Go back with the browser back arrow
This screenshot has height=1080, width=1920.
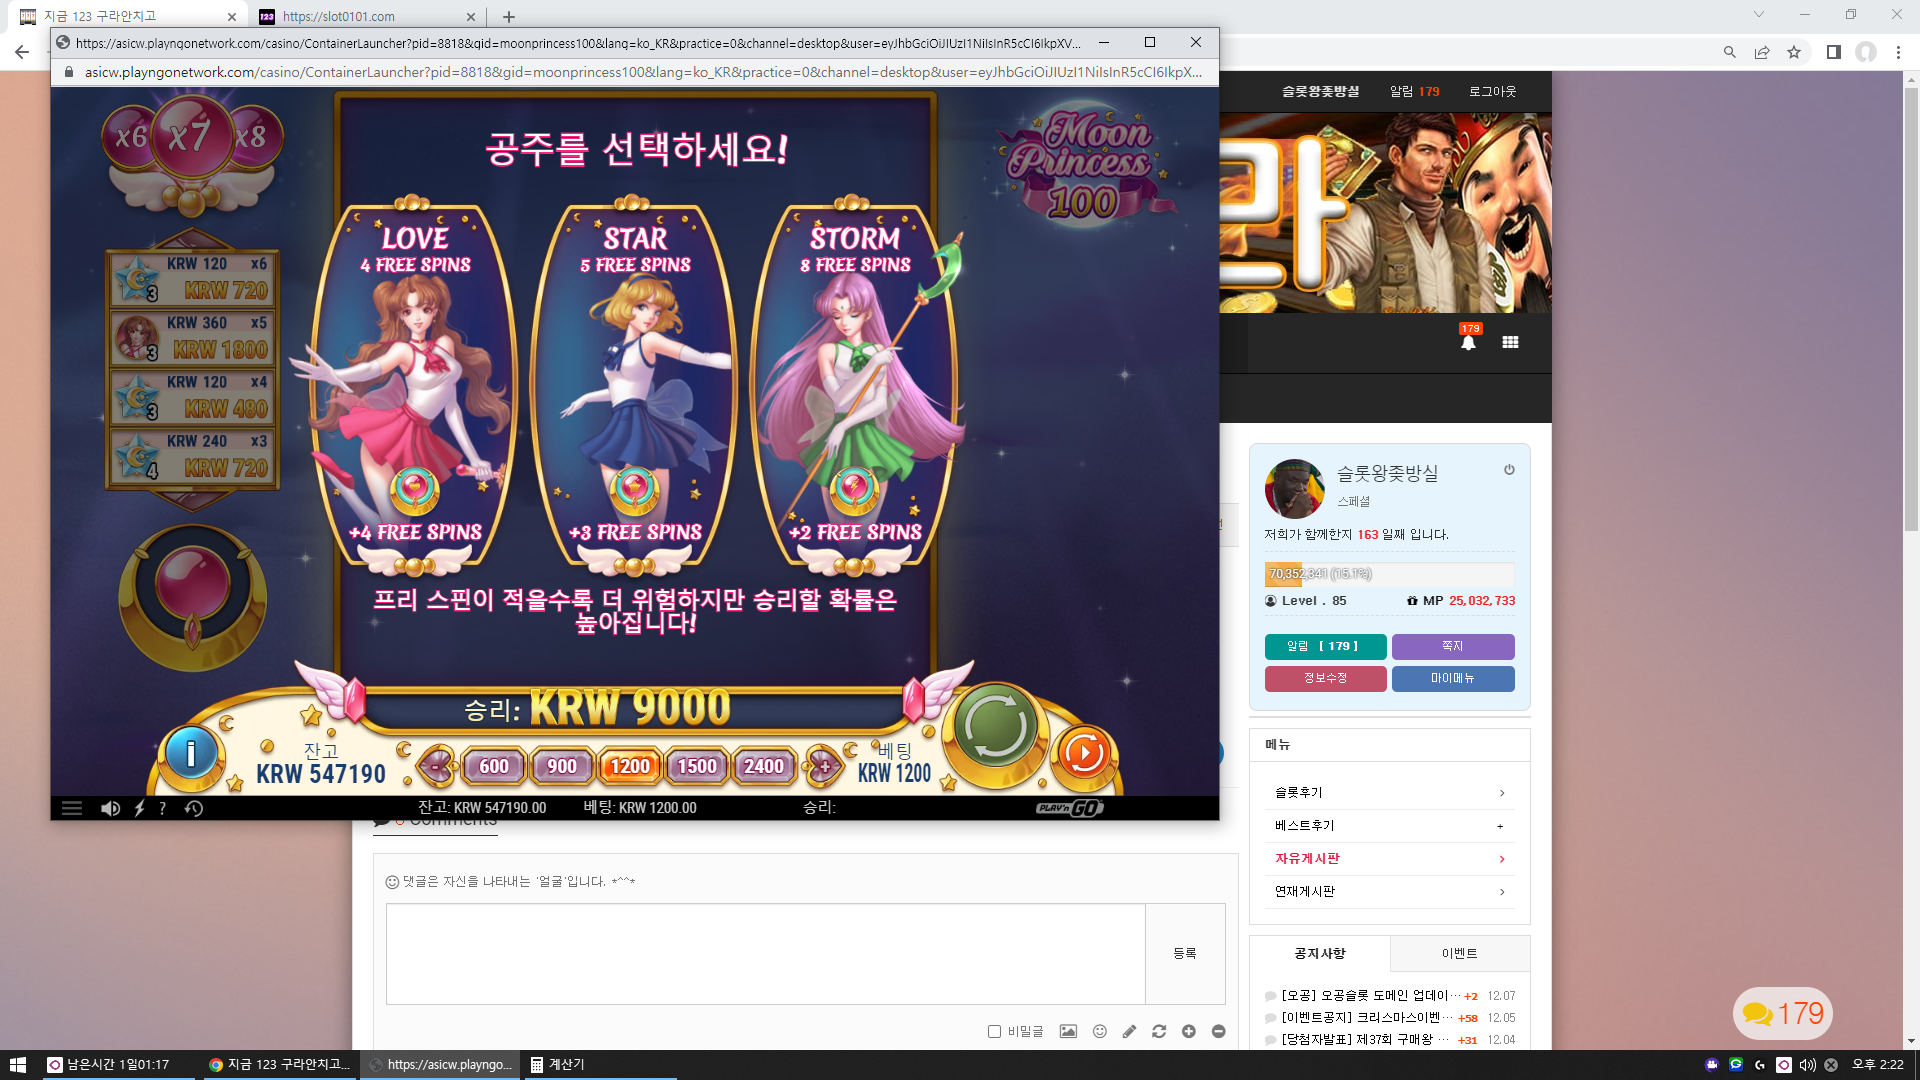[22, 52]
